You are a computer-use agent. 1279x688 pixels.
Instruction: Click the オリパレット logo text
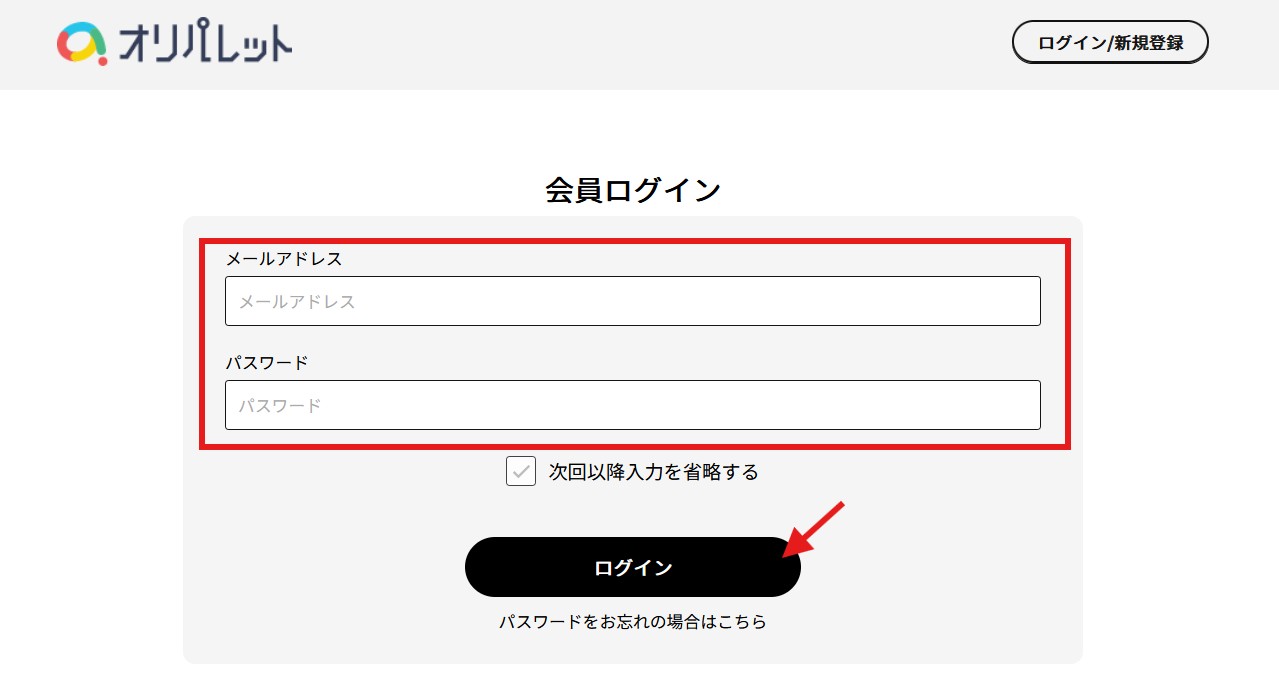pyautogui.click(x=205, y=45)
